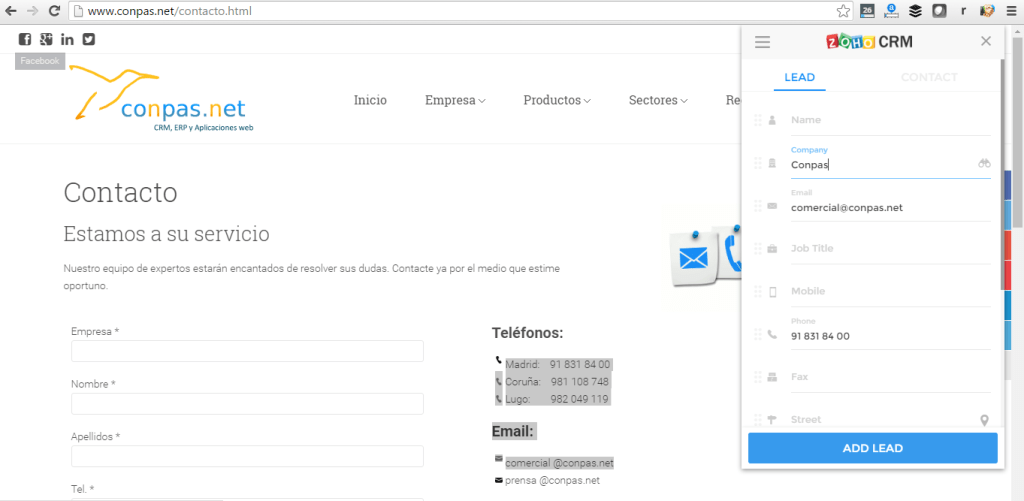Click the Coruña phone number 981 108 748
1024x501 pixels.
tap(580, 381)
